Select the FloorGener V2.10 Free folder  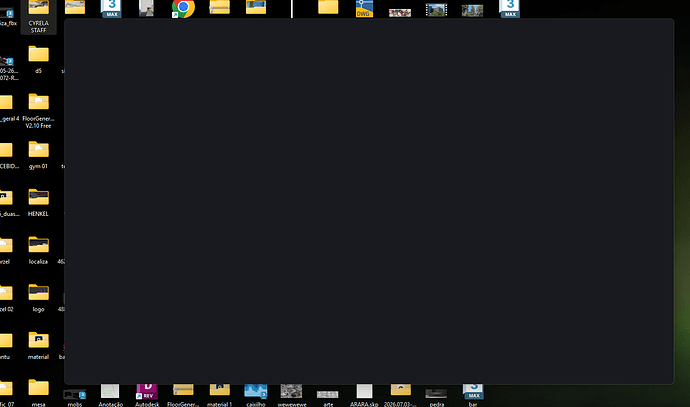coord(38,102)
